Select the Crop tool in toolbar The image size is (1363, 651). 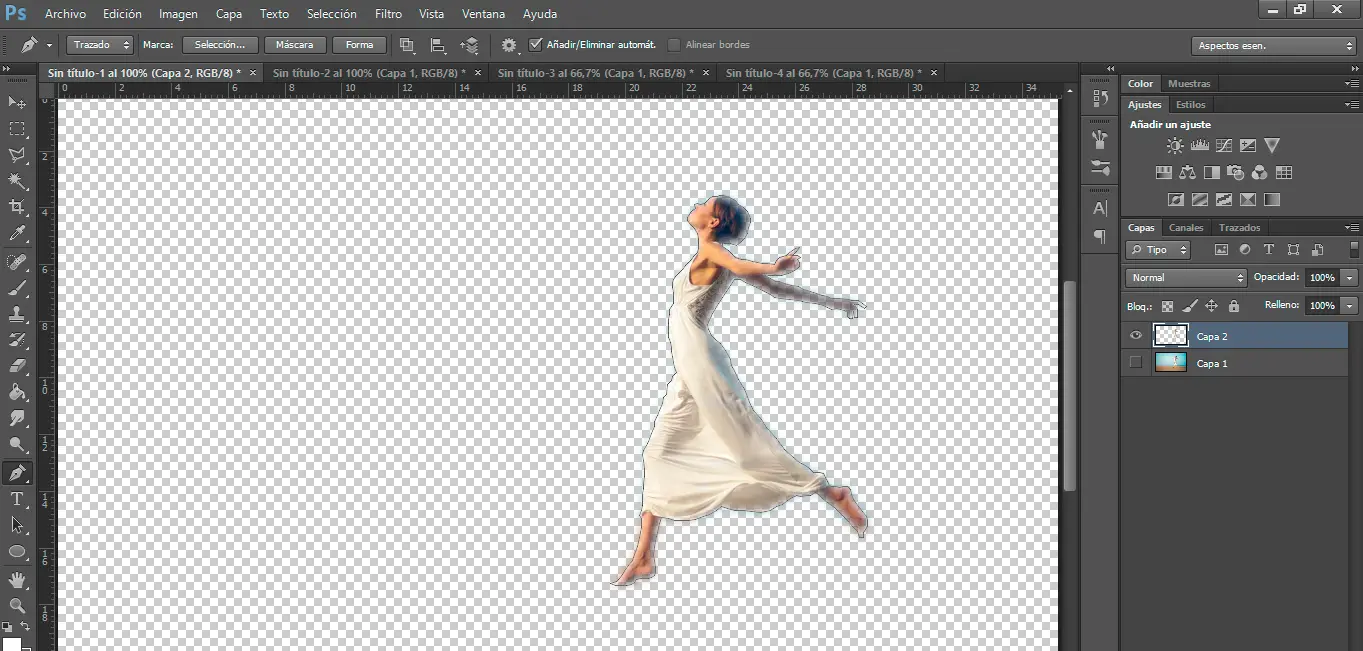point(17,207)
